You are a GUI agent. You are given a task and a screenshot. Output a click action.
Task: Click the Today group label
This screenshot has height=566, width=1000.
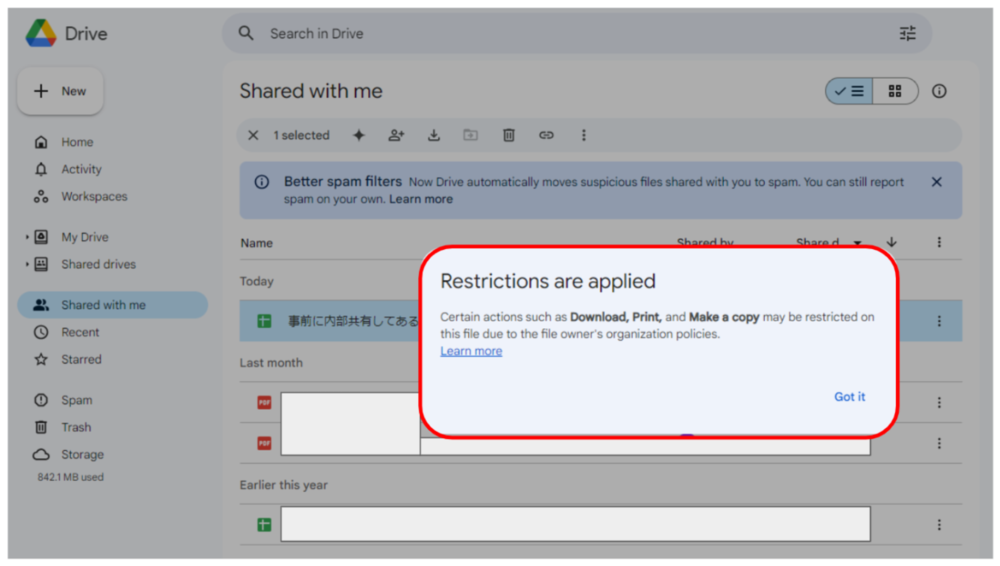tap(256, 281)
